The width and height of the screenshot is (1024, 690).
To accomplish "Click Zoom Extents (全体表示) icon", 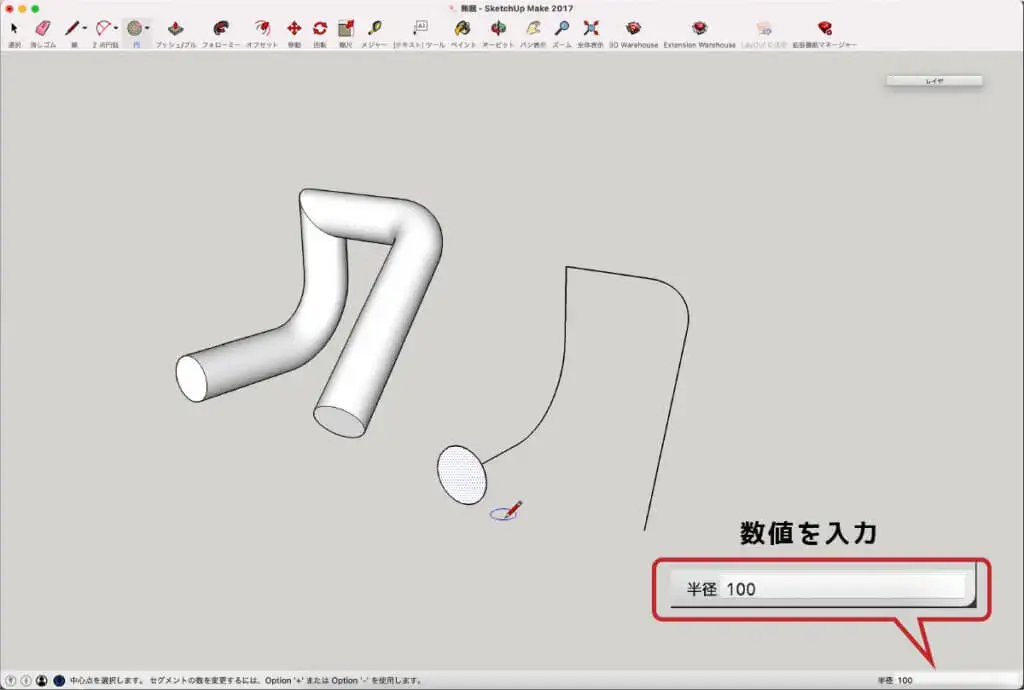I will pos(591,29).
